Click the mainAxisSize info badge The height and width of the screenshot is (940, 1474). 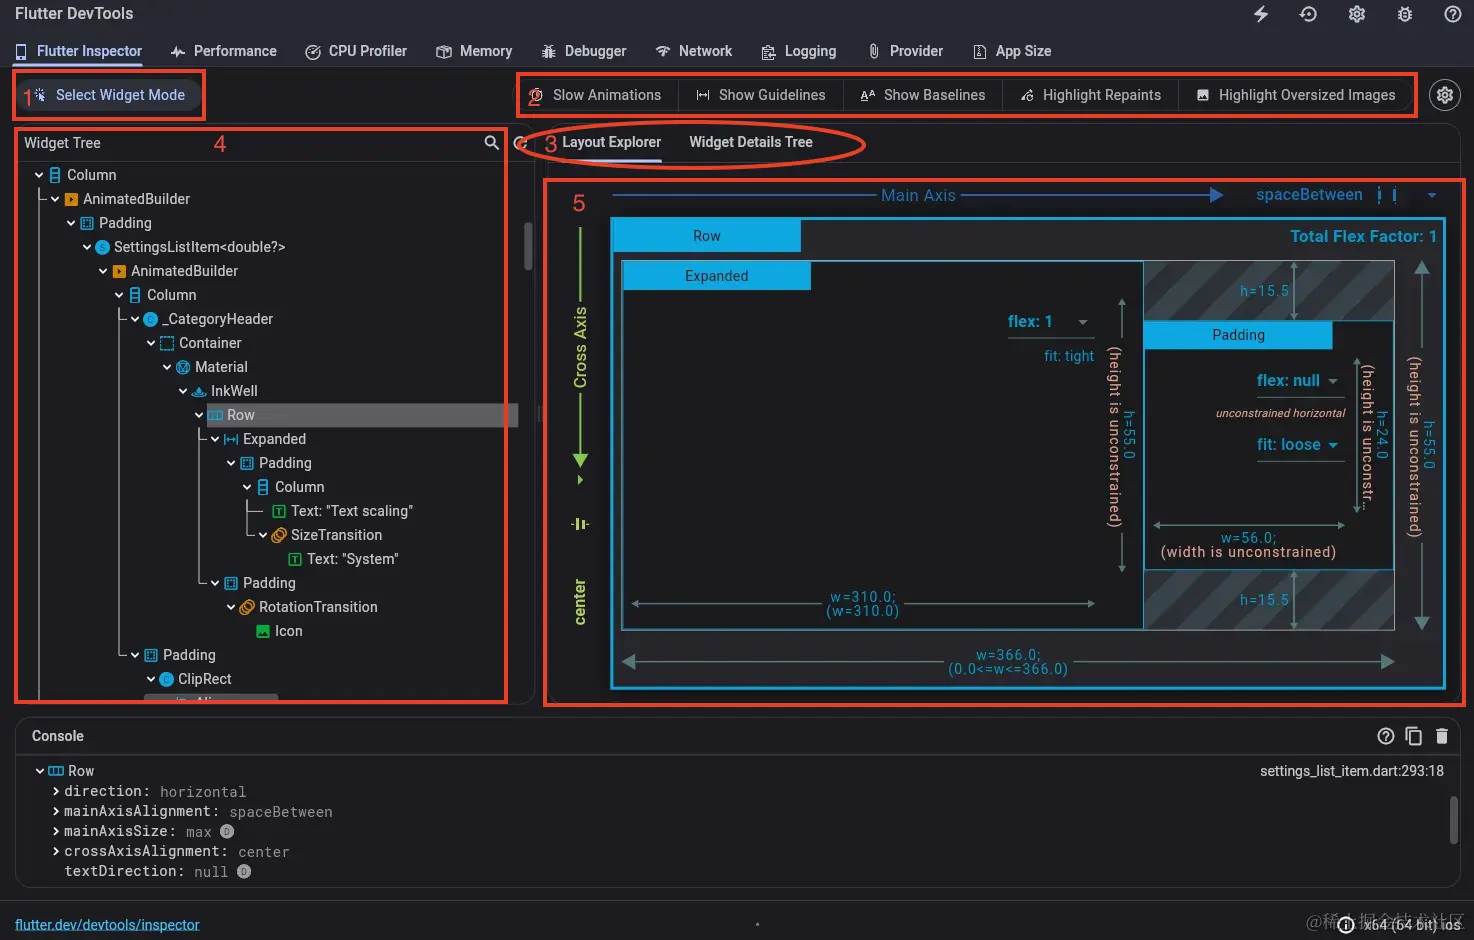227,831
